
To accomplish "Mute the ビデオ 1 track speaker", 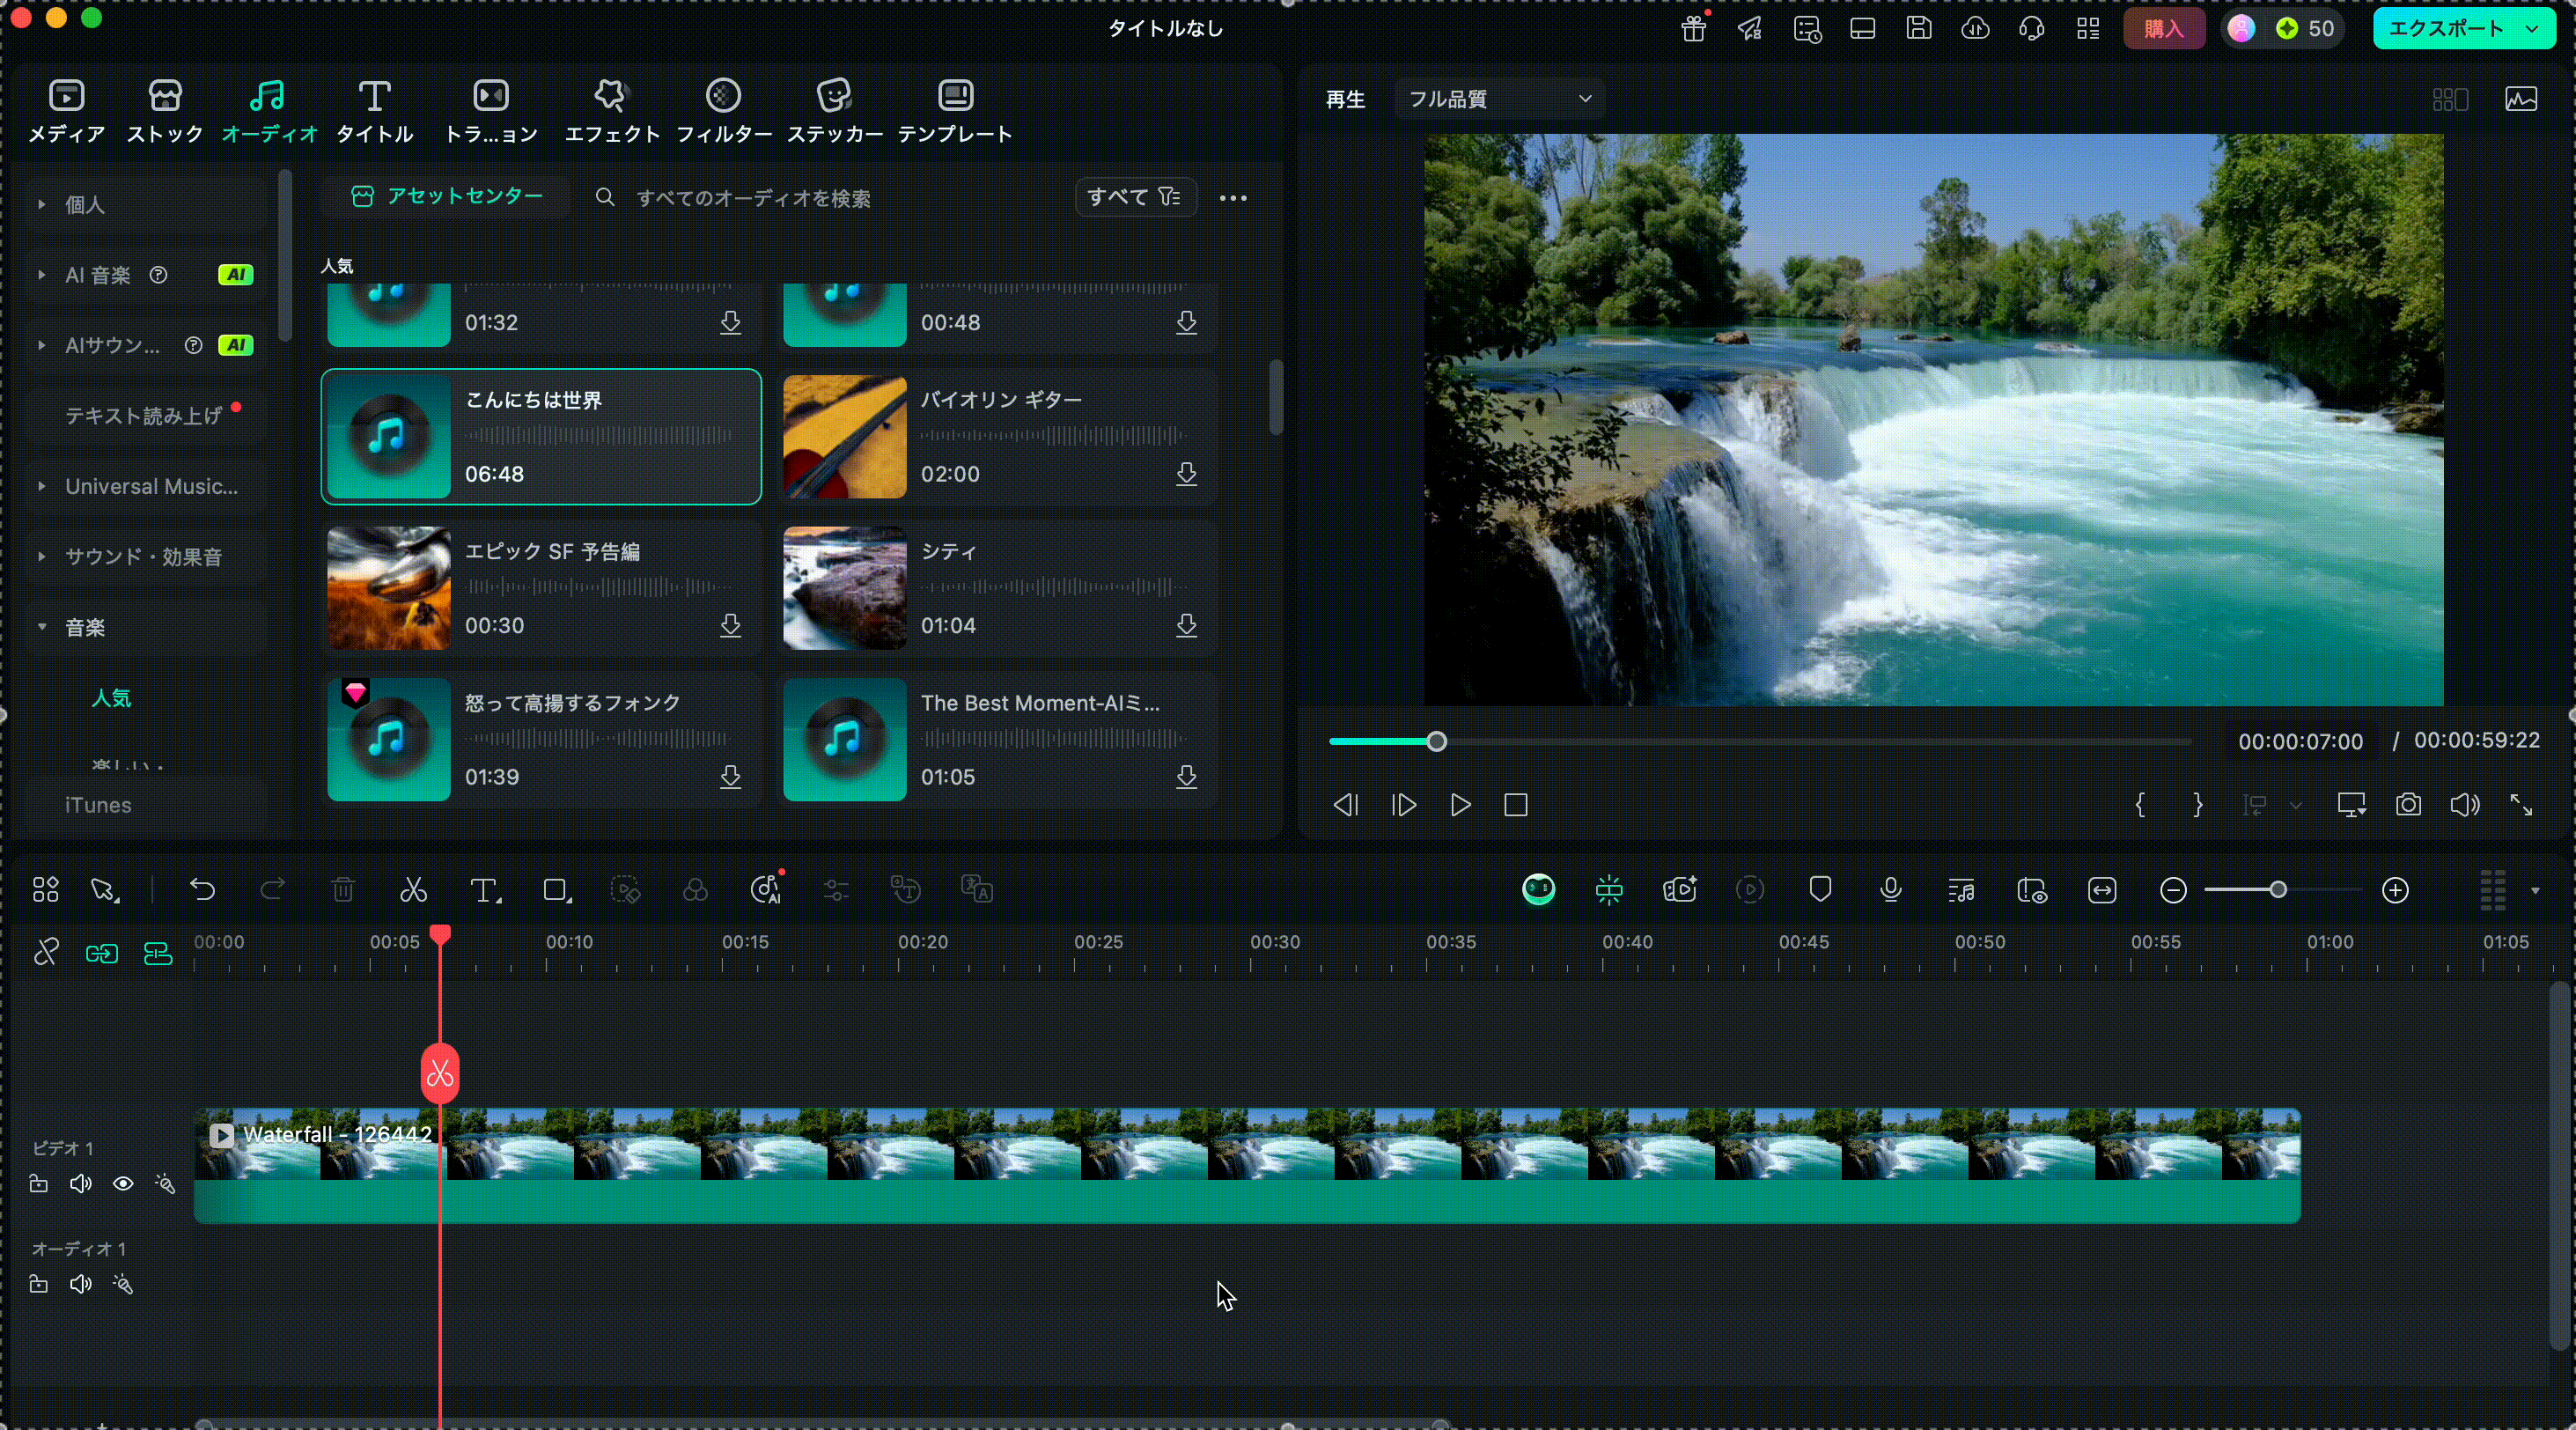I will (x=81, y=1184).
